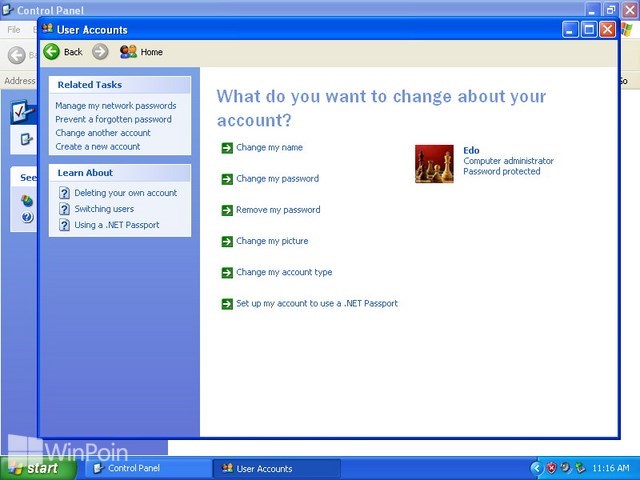Close the Control Panel window
Image resolution: width=640 pixels, height=480 pixels.
(630, 10)
